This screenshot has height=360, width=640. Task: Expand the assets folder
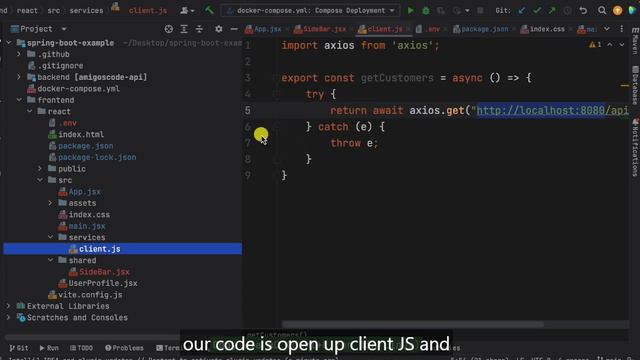pos(50,203)
